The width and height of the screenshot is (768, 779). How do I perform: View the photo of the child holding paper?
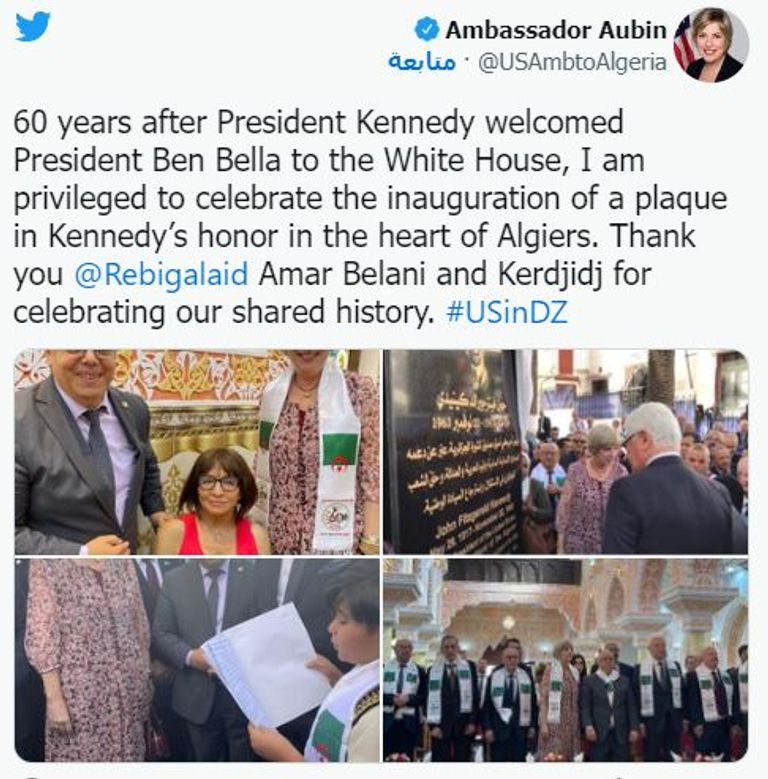click(x=197, y=660)
